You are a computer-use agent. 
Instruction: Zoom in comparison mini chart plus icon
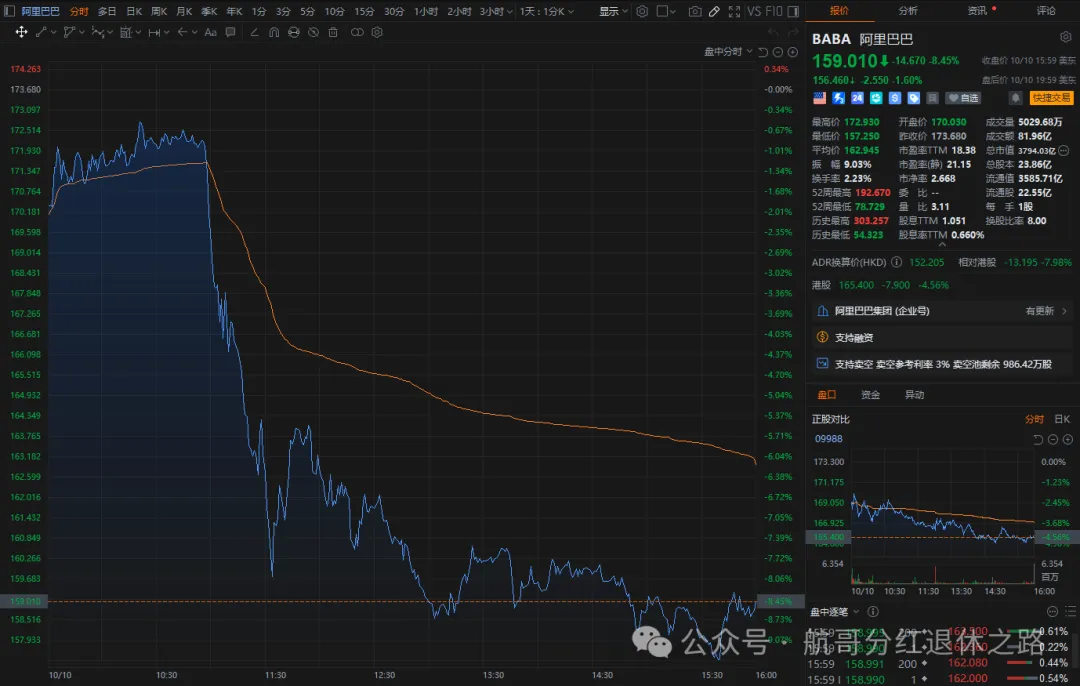(1068, 439)
